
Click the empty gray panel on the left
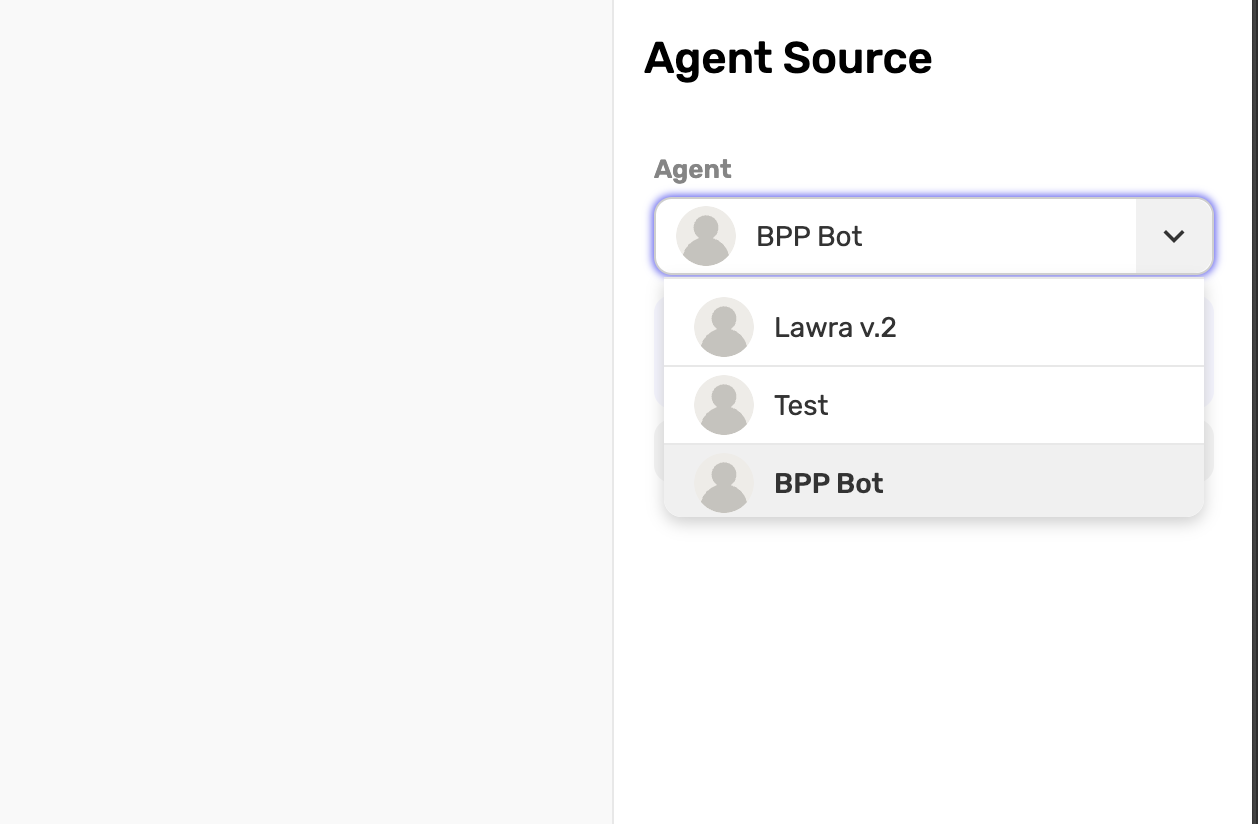(306, 412)
